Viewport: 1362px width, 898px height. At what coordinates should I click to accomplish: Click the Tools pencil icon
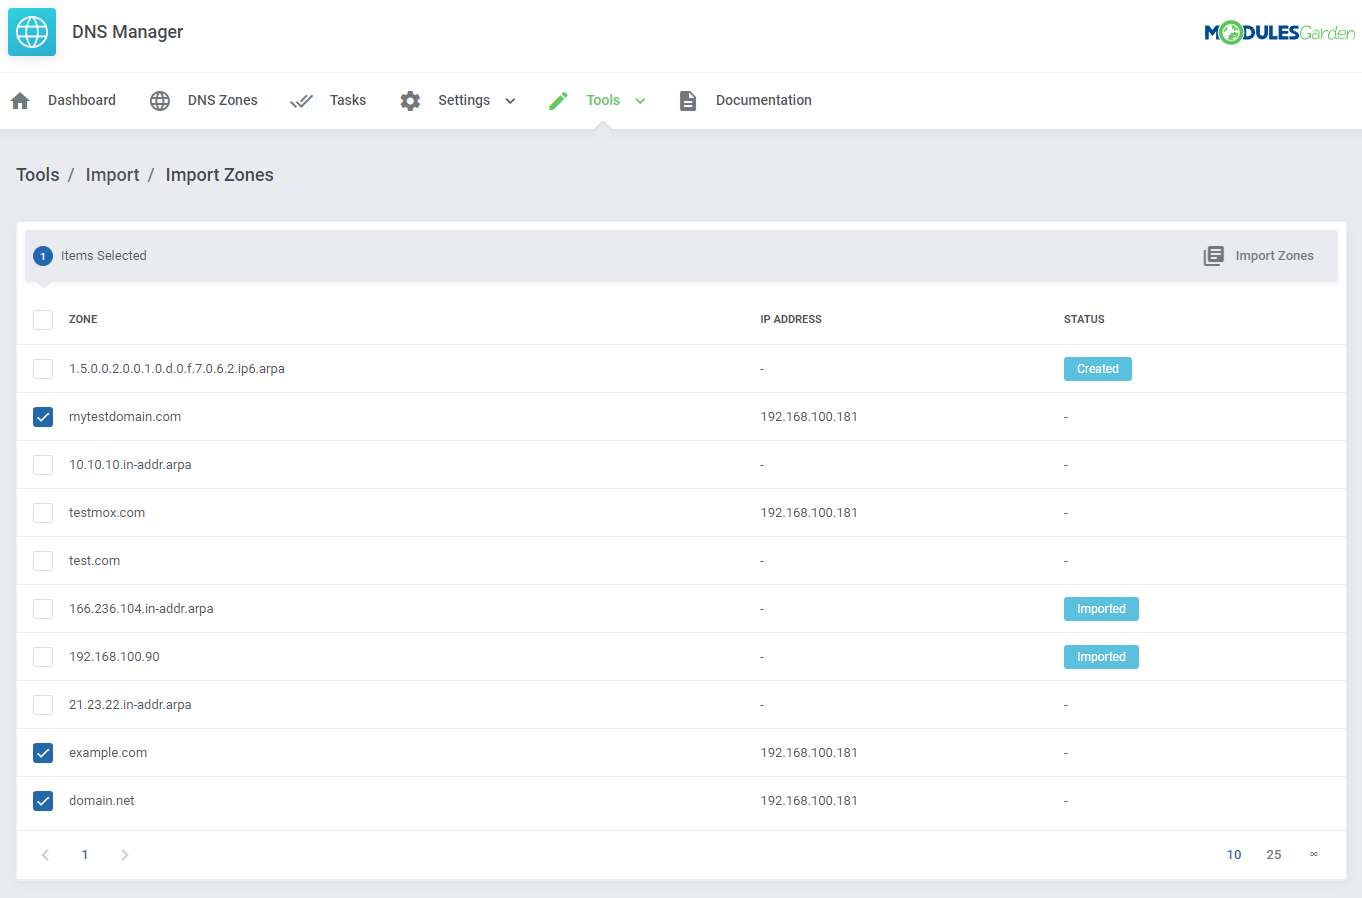pos(558,100)
